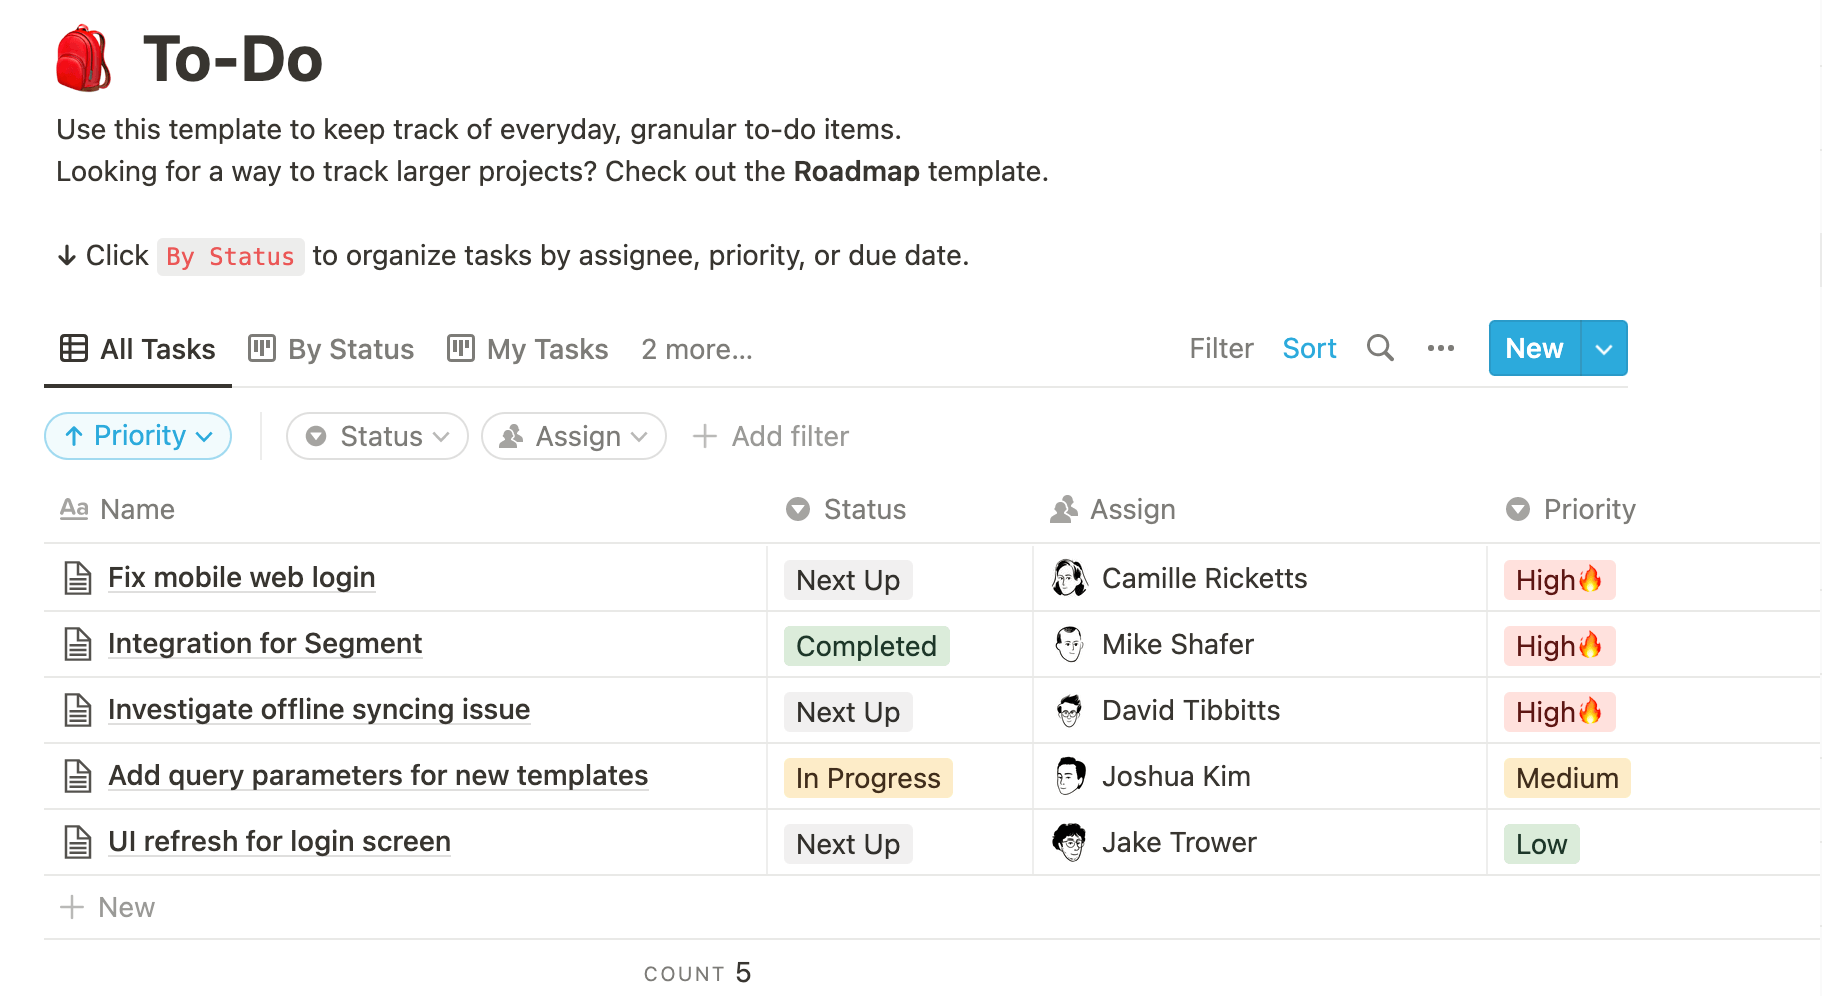Image resolution: width=1822 pixels, height=996 pixels.
Task: Click Camille Ricketts' avatar icon
Action: 1069,578
